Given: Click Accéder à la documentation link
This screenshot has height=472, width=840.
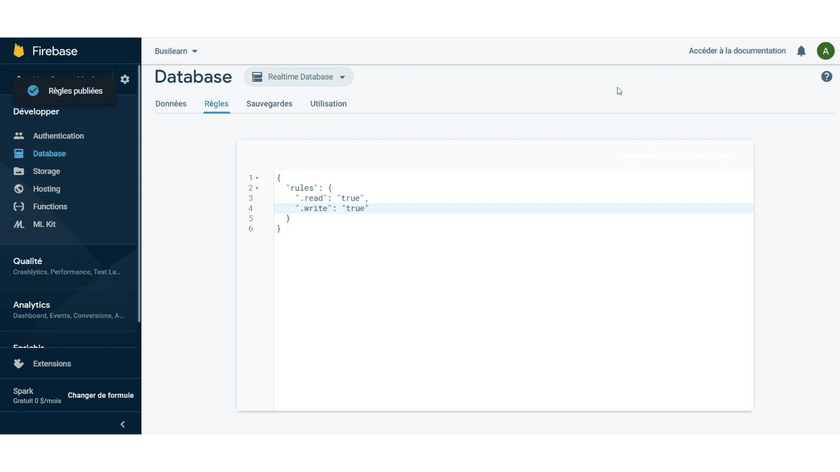Looking at the screenshot, I should tap(737, 51).
